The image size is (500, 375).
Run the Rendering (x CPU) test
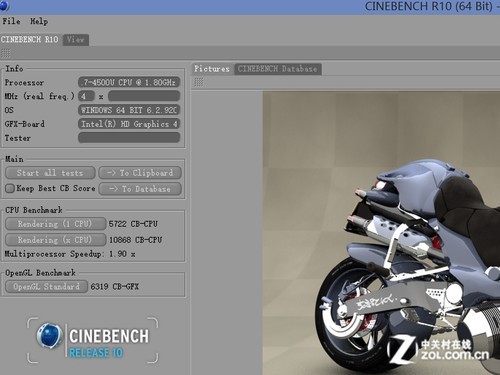(x=55, y=240)
